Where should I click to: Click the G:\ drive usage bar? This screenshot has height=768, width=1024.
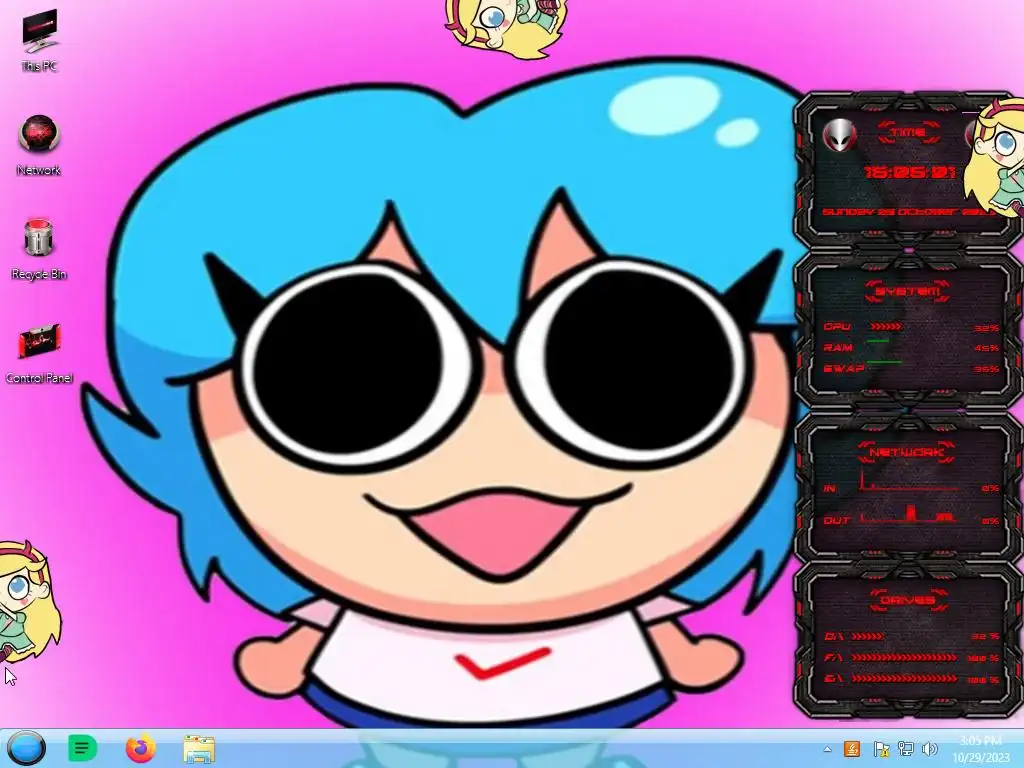906,679
